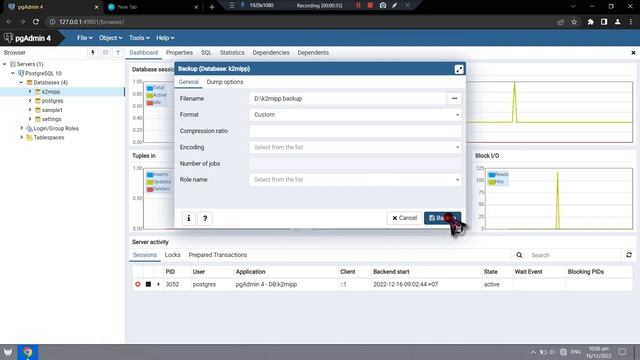The height and width of the screenshot is (360, 640).
Task: Switch to the New Tab browser tab
Action: [x=151, y=7]
